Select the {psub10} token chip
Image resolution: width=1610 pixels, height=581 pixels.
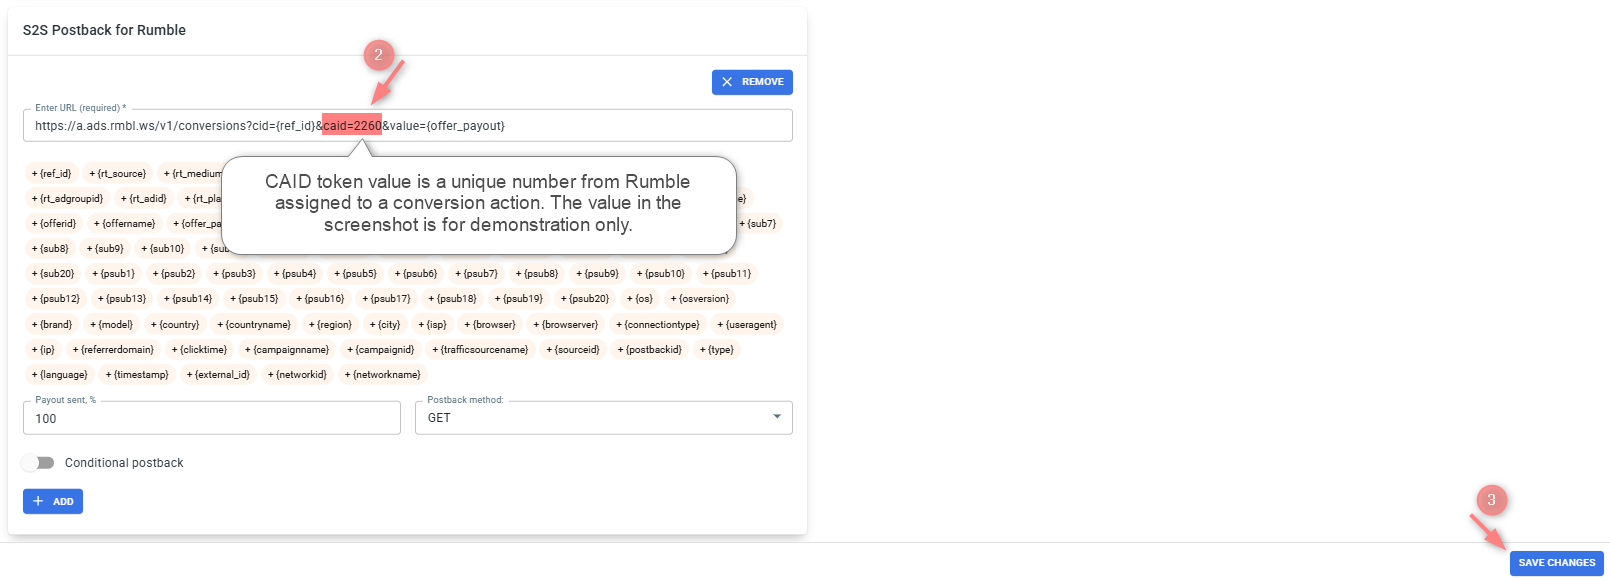coord(661,274)
